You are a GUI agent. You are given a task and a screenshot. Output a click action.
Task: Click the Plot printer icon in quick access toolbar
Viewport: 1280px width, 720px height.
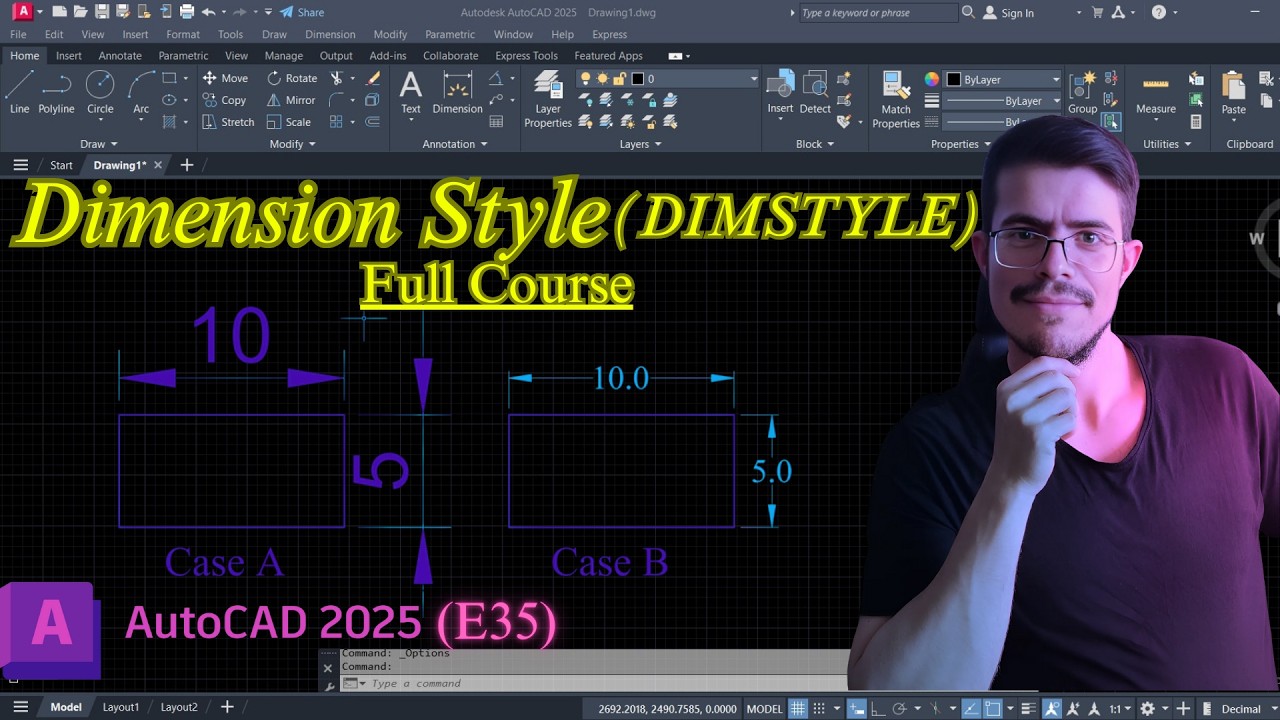tap(186, 12)
